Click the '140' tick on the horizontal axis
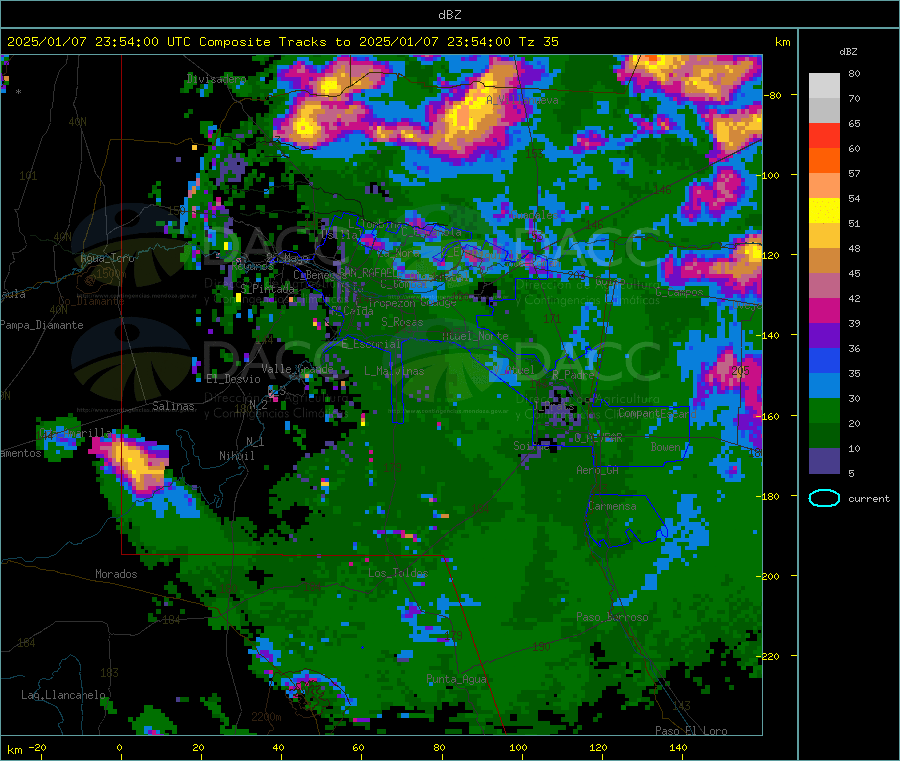The image size is (900, 761). coord(678,747)
